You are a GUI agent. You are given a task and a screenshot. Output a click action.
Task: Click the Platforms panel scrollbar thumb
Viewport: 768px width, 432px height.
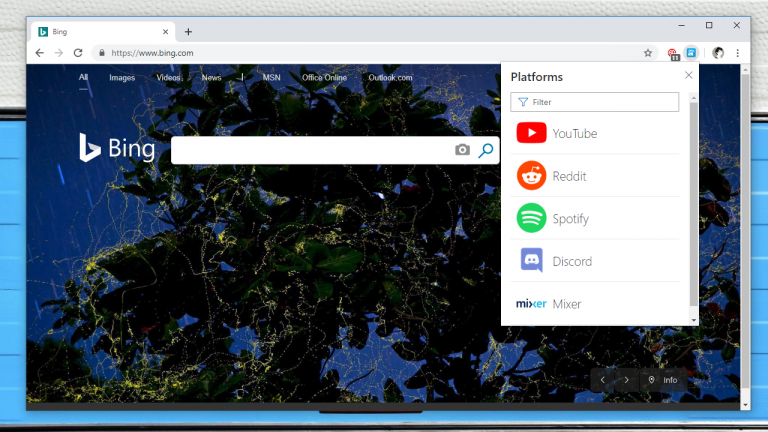694,205
